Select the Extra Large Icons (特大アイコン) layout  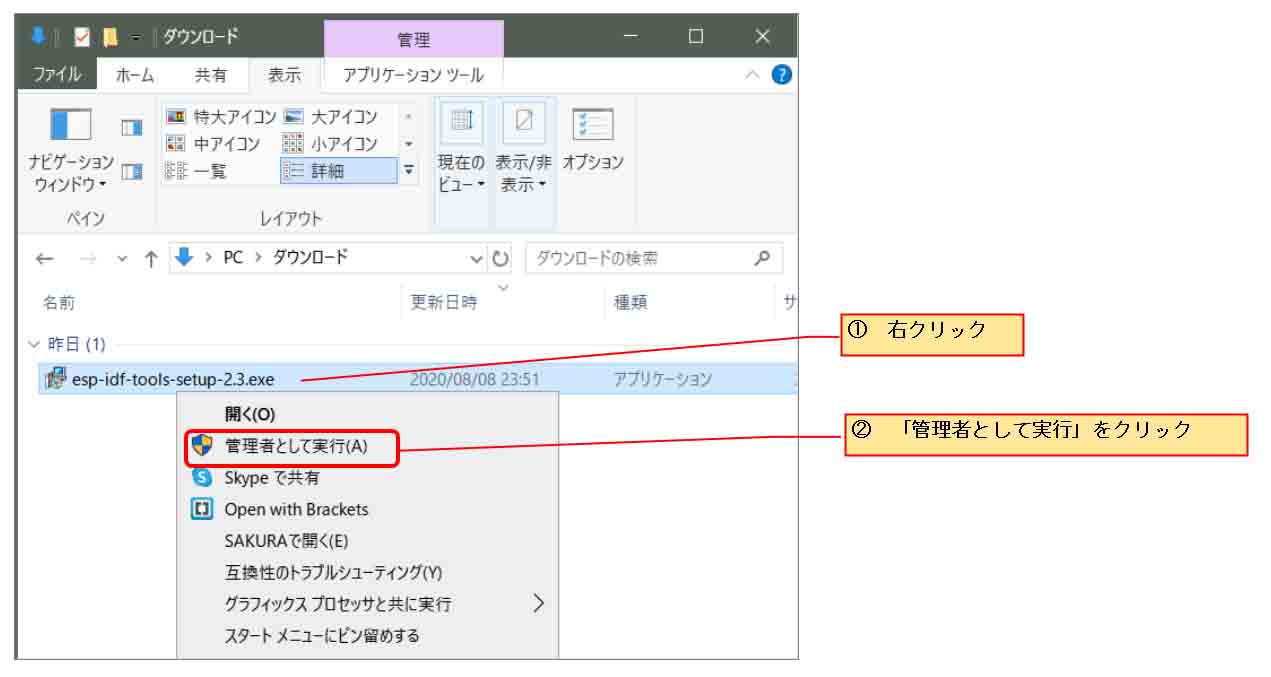(x=222, y=117)
